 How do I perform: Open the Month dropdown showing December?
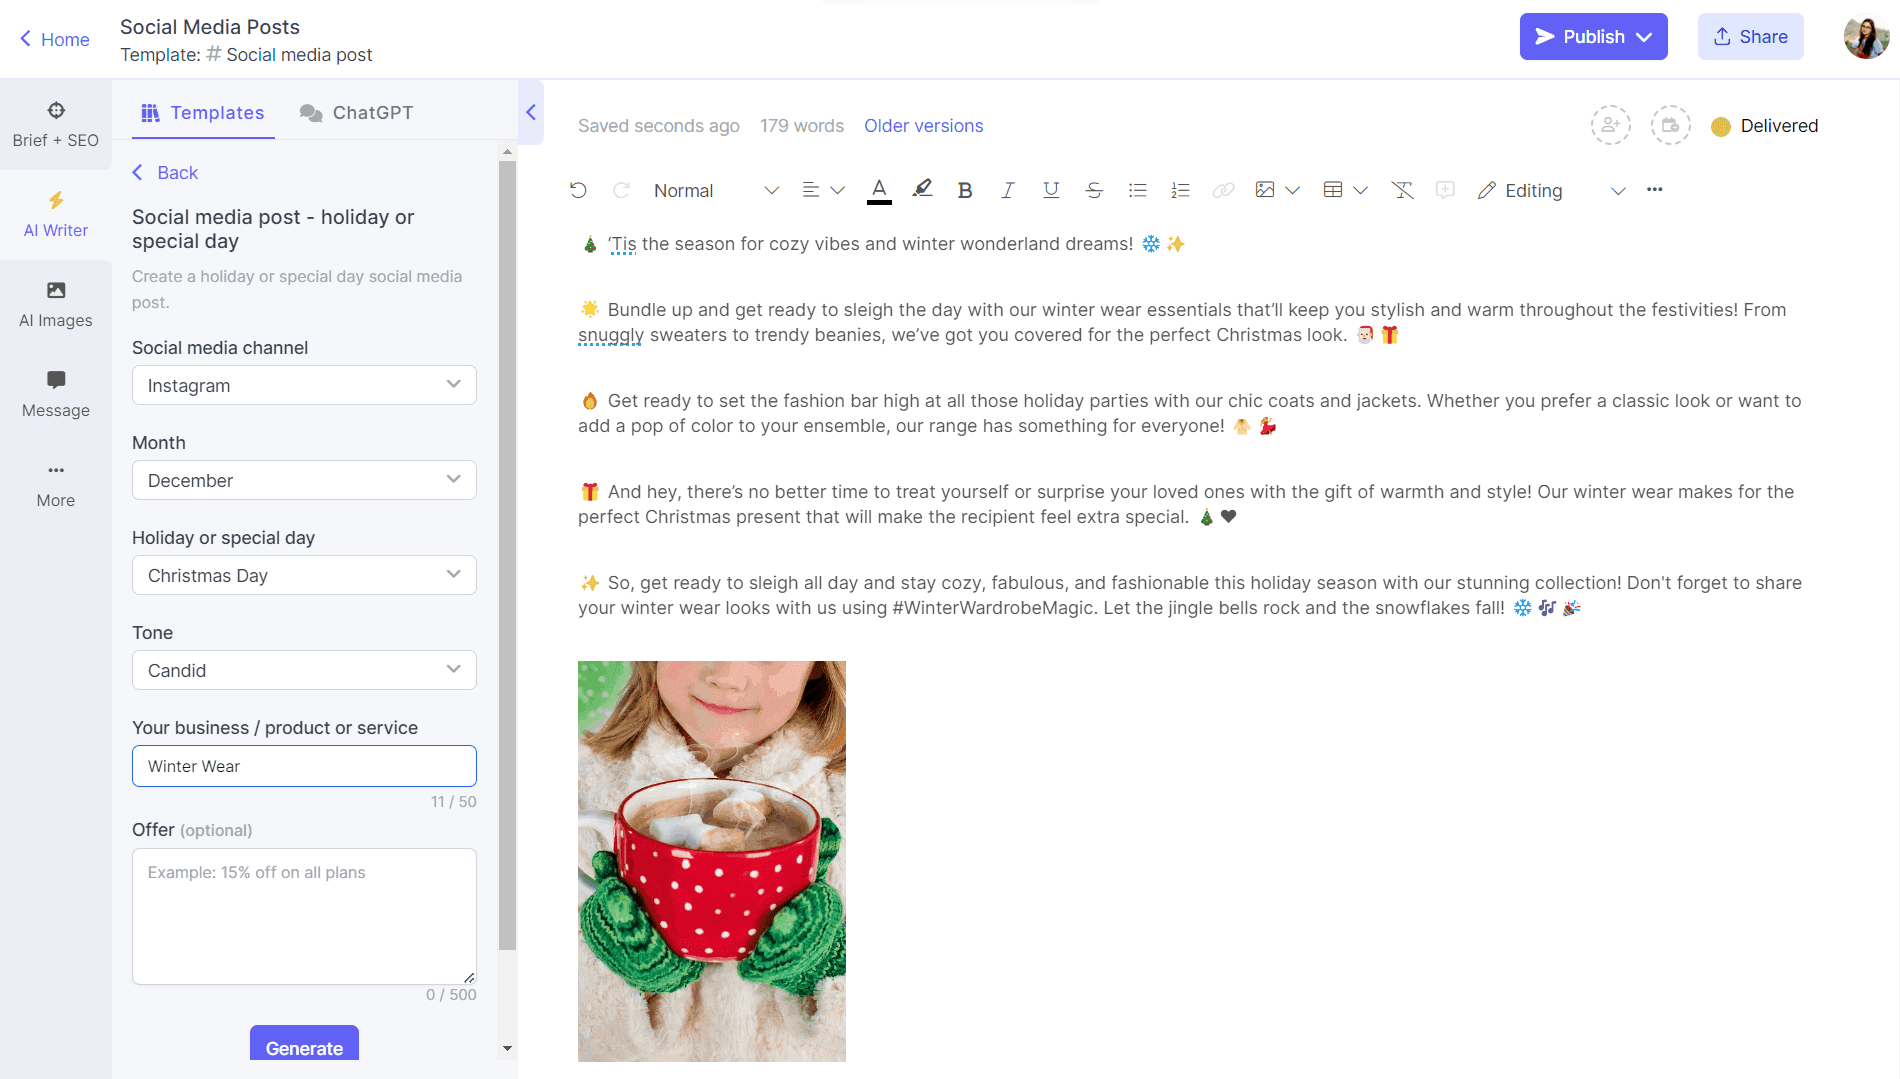[304, 480]
